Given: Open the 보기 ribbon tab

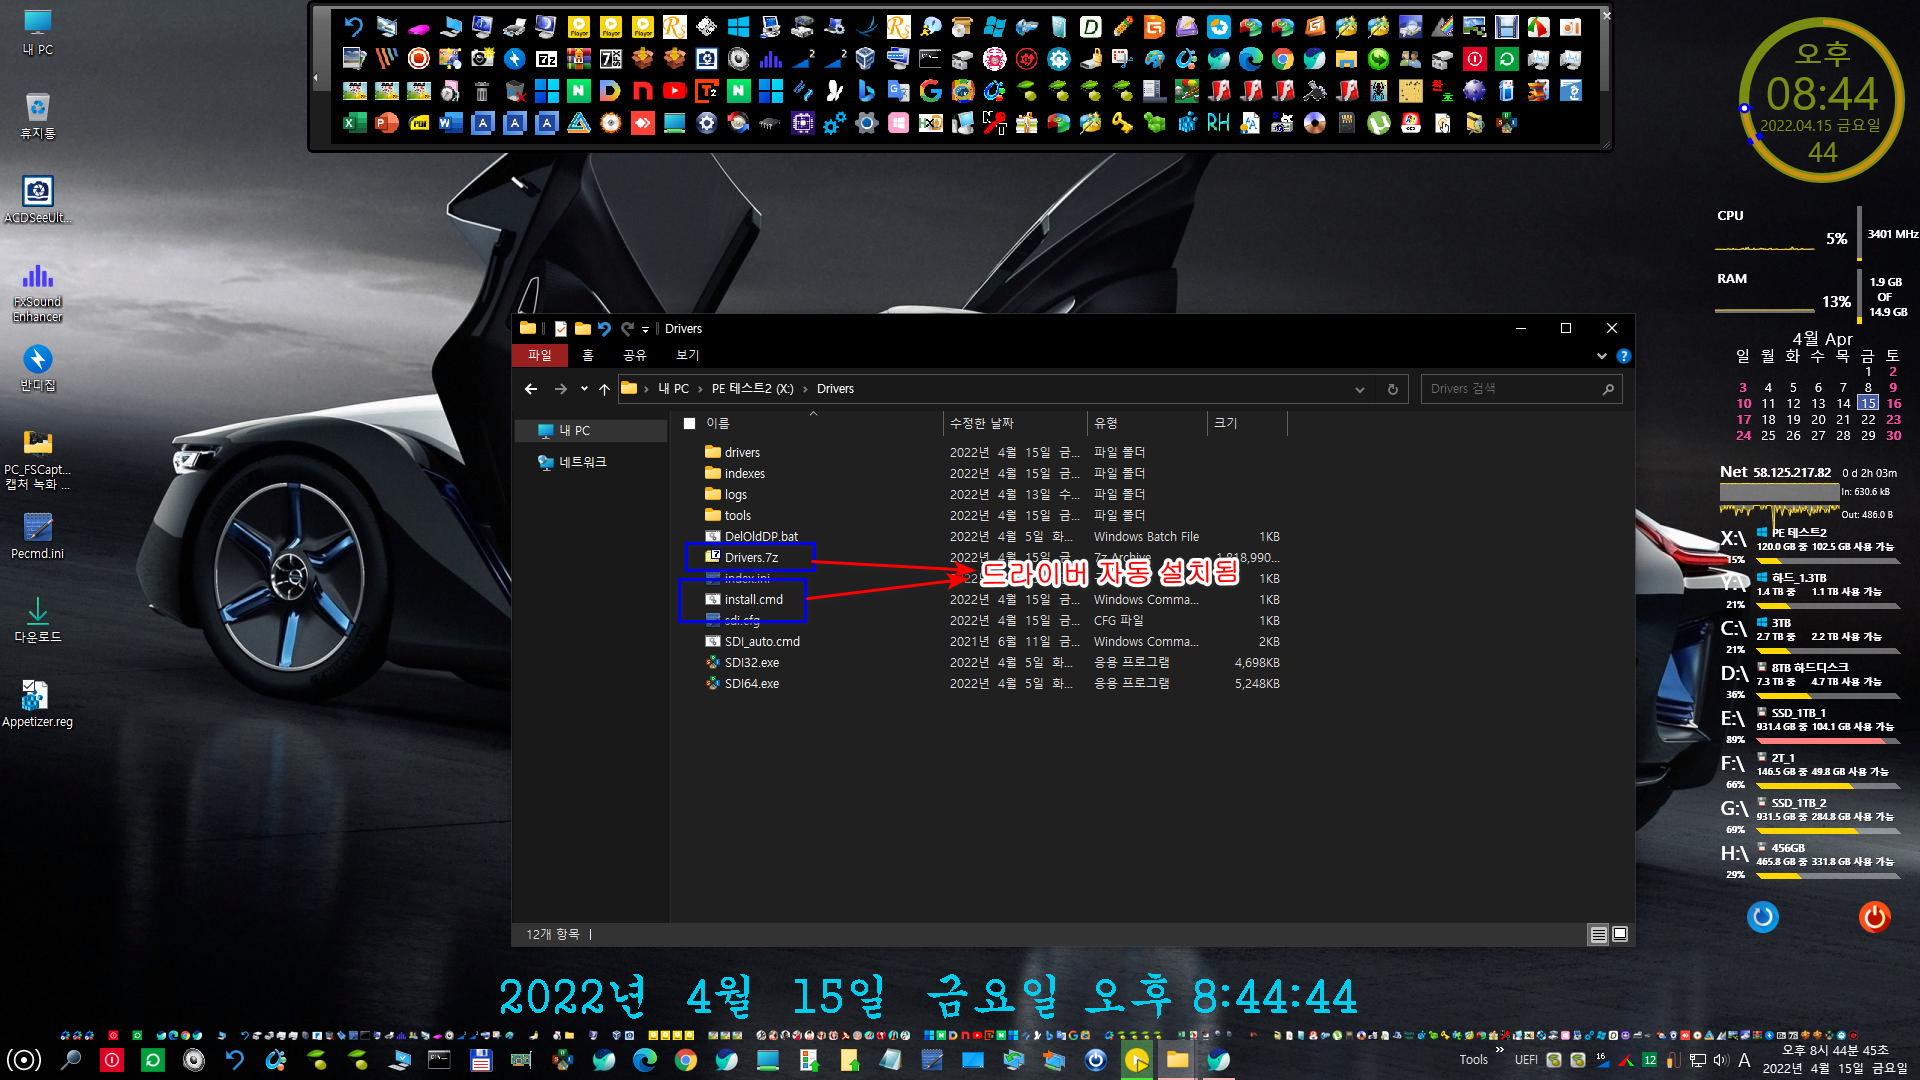Looking at the screenshot, I should tap(688, 356).
